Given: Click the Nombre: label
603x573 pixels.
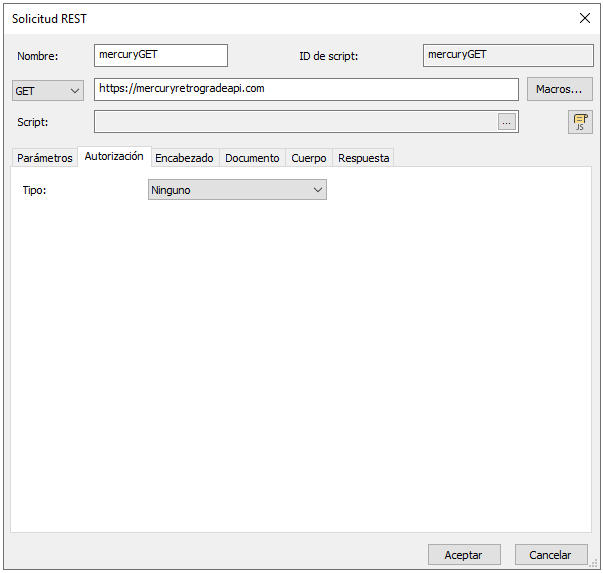Looking at the screenshot, I should (38, 56).
